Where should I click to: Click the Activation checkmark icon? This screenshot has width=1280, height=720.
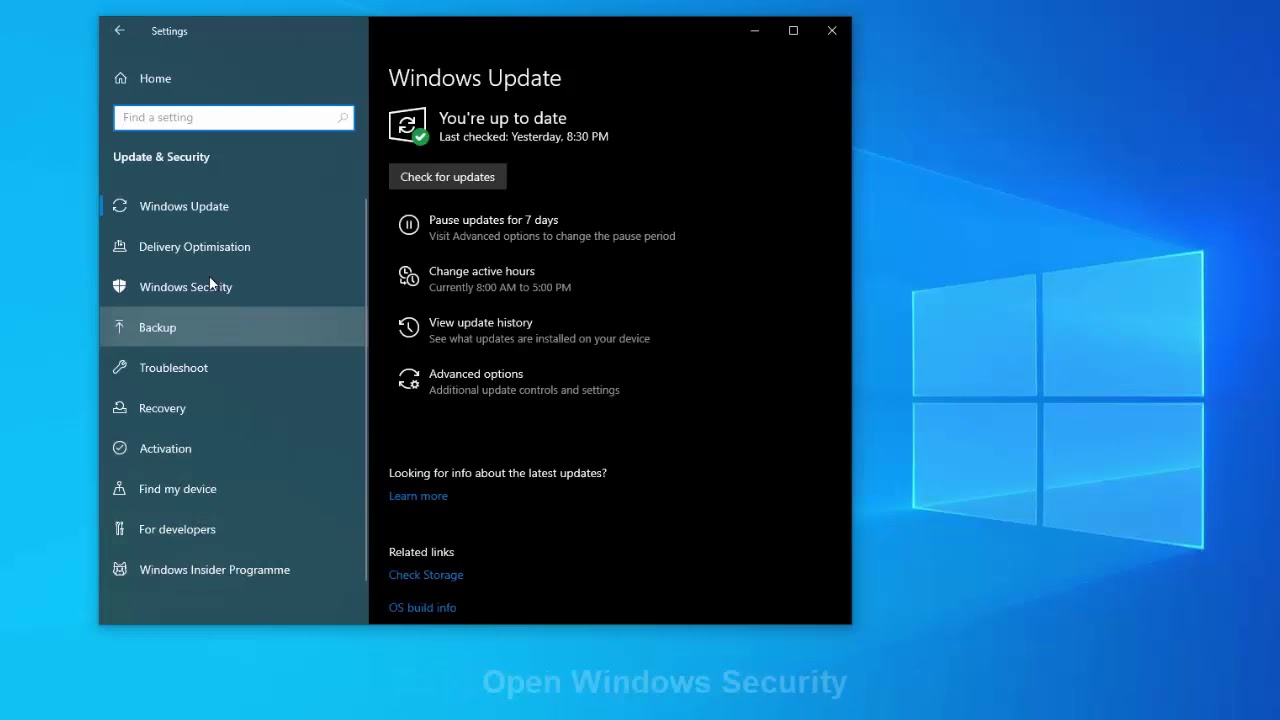point(120,448)
